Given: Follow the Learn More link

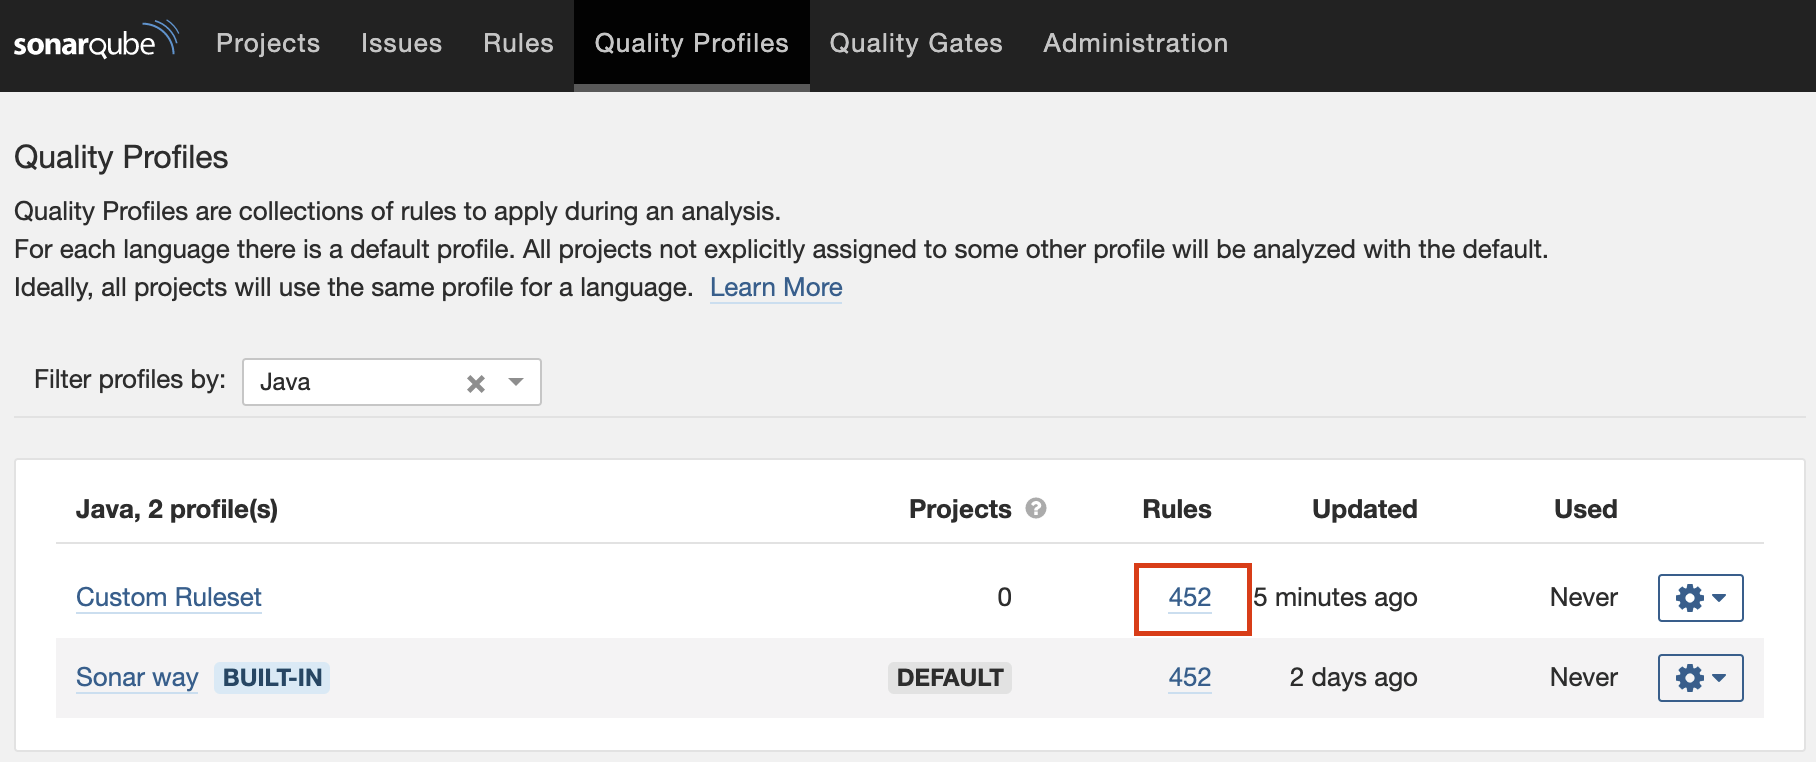Looking at the screenshot, I should (776, 288).
